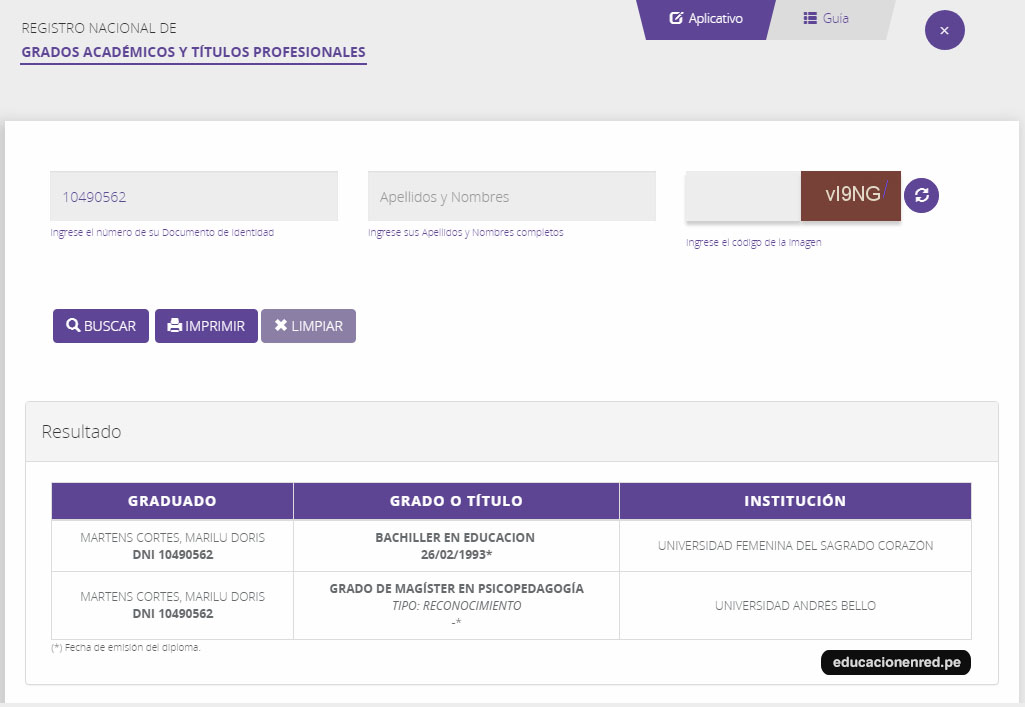Click graduate name in the Magíster row
1025x707 pixels.
click(173, 597)
